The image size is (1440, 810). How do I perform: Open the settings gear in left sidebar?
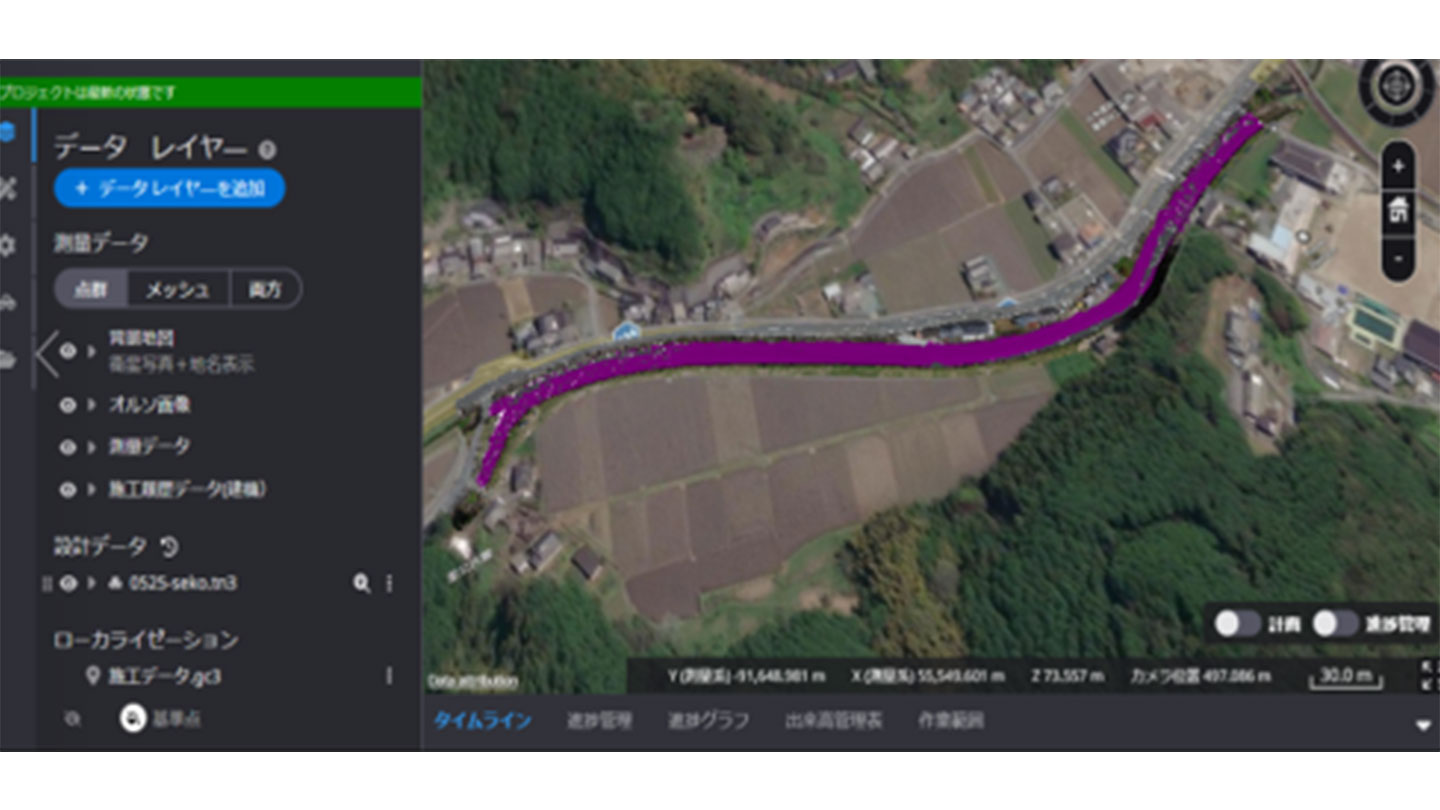pos(9,244)
